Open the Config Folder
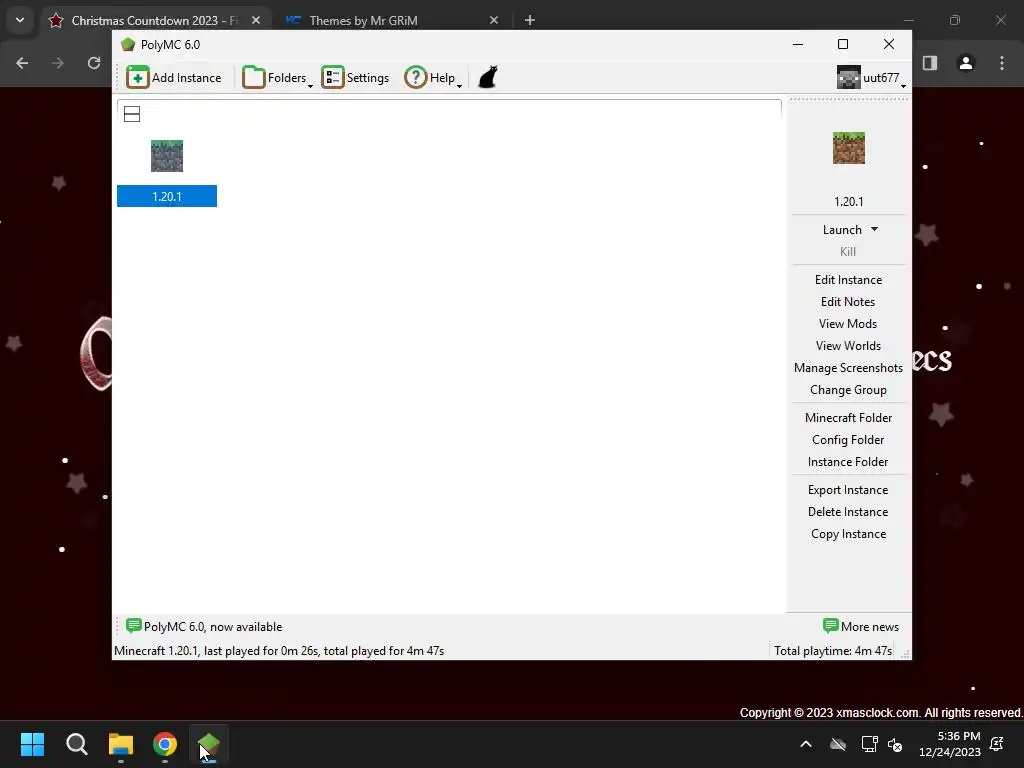 [x=848, y=440]
